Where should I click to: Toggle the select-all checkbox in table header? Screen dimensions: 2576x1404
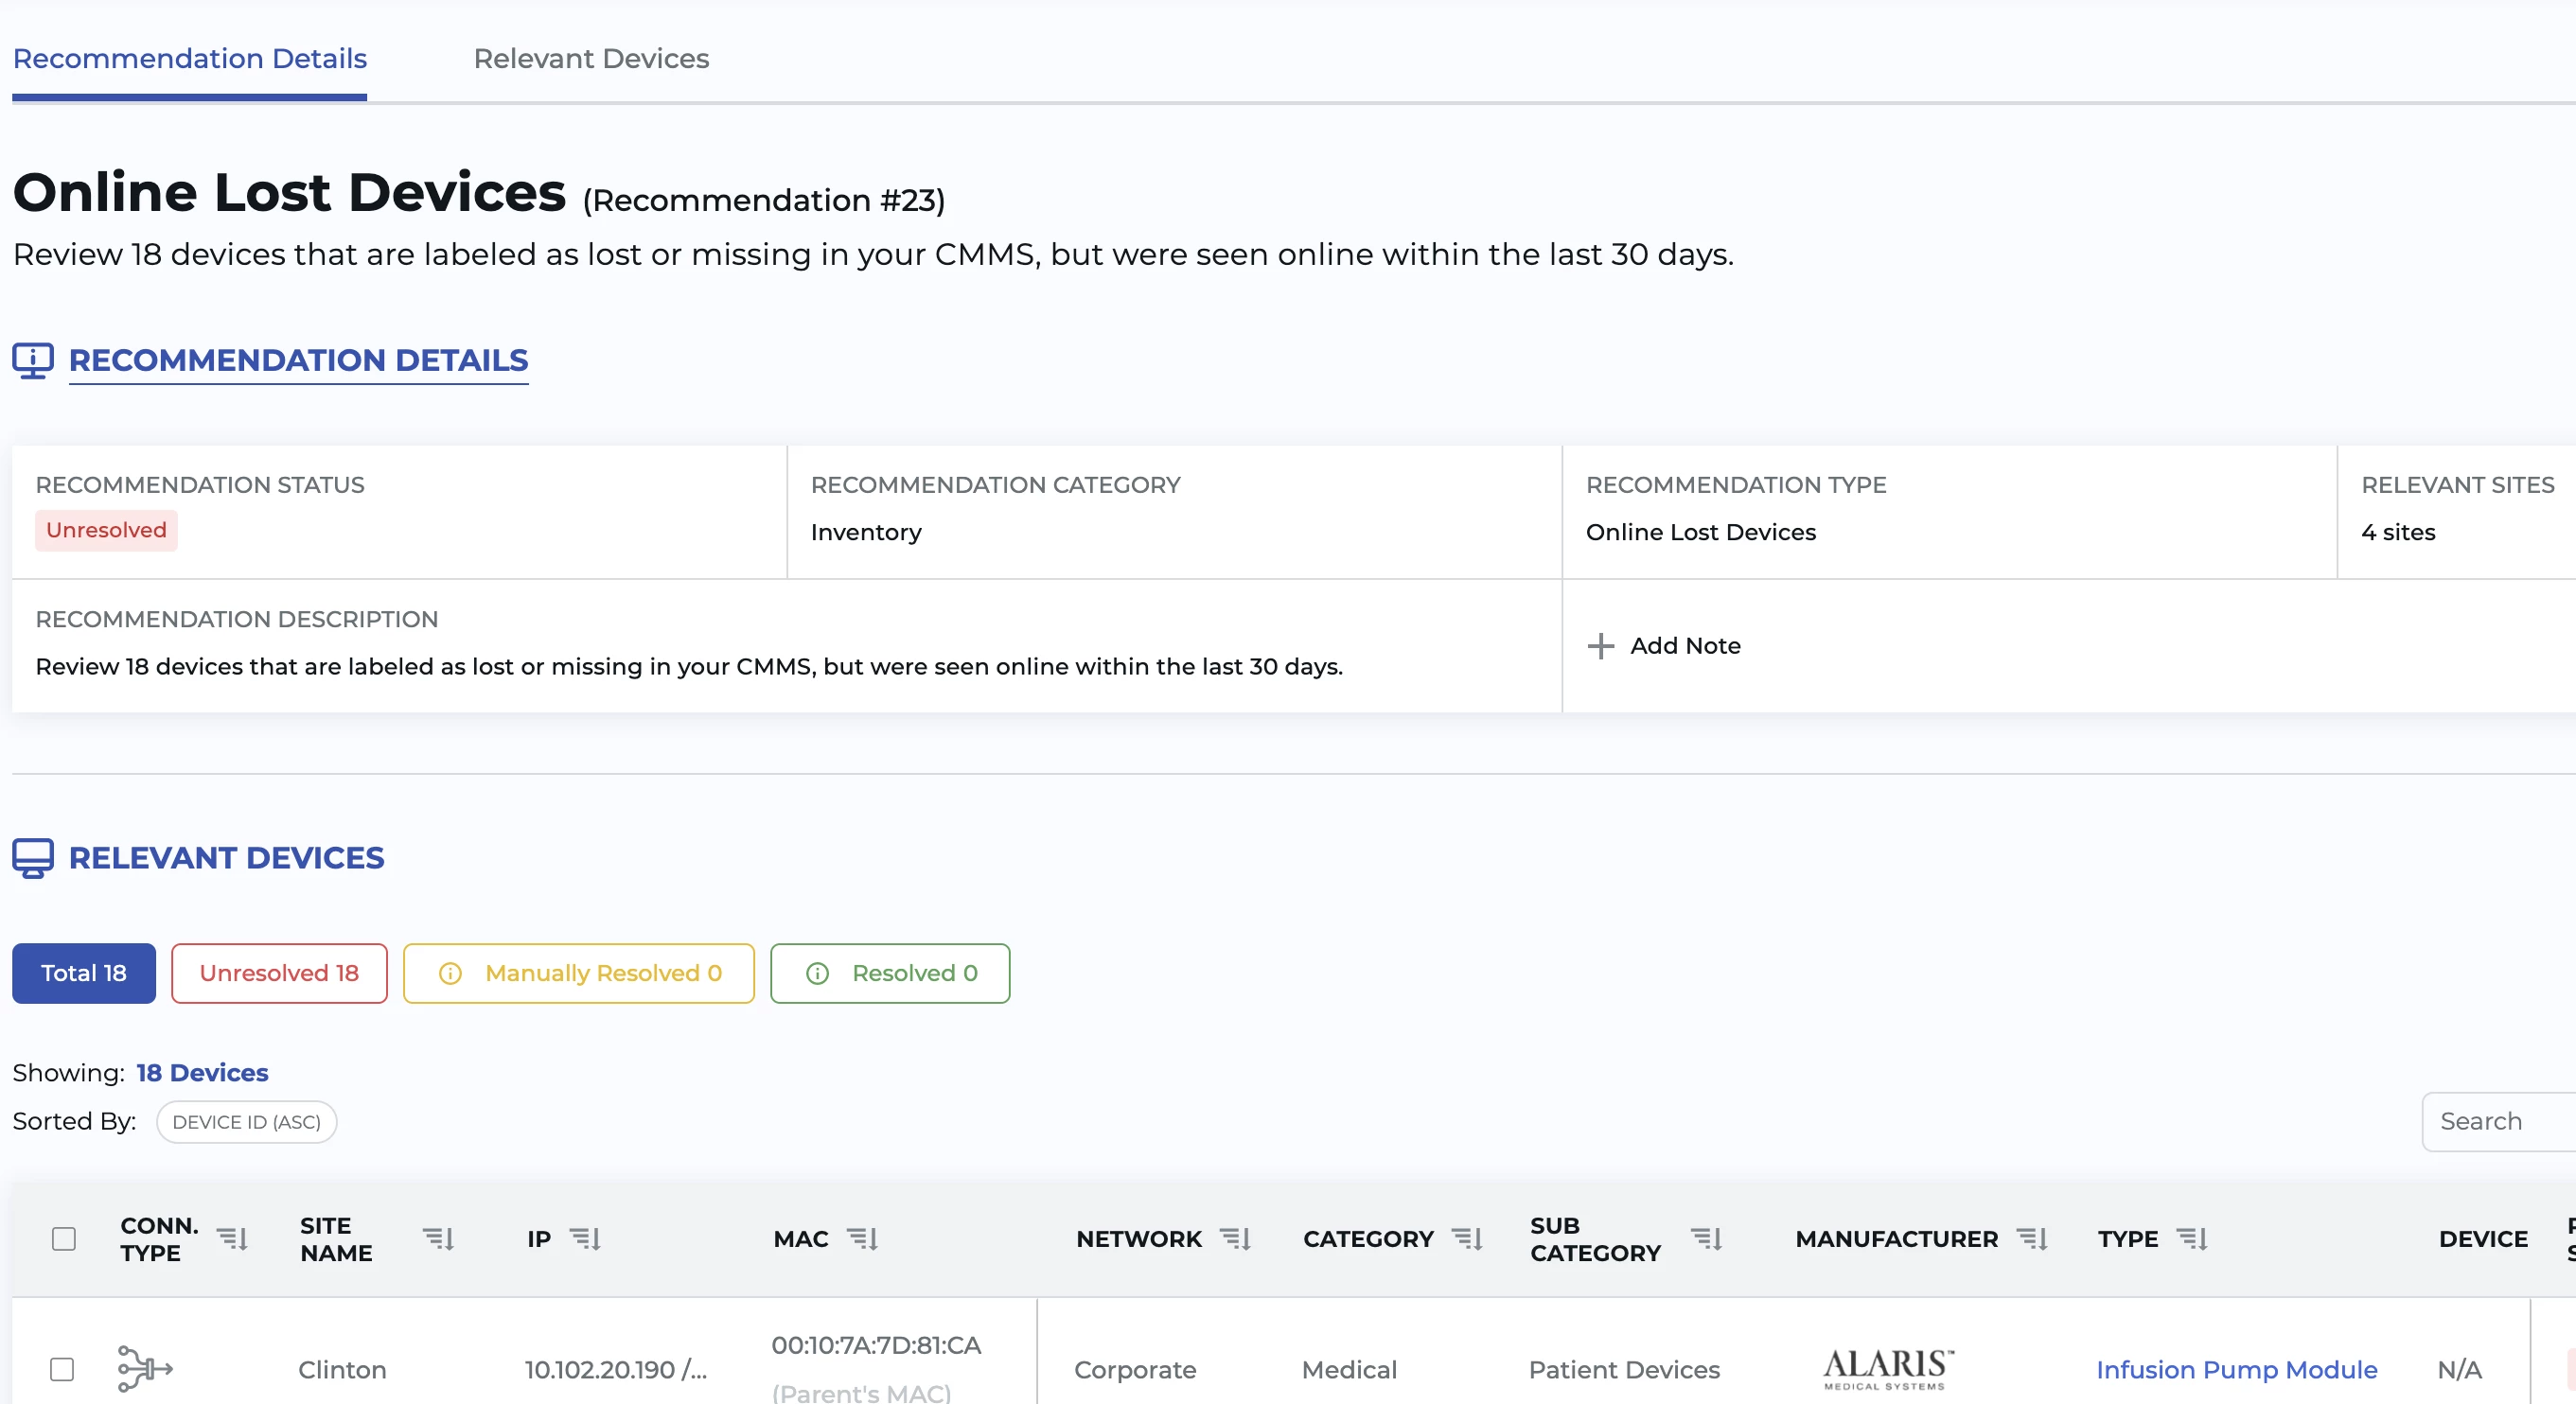coord(64,1239)
